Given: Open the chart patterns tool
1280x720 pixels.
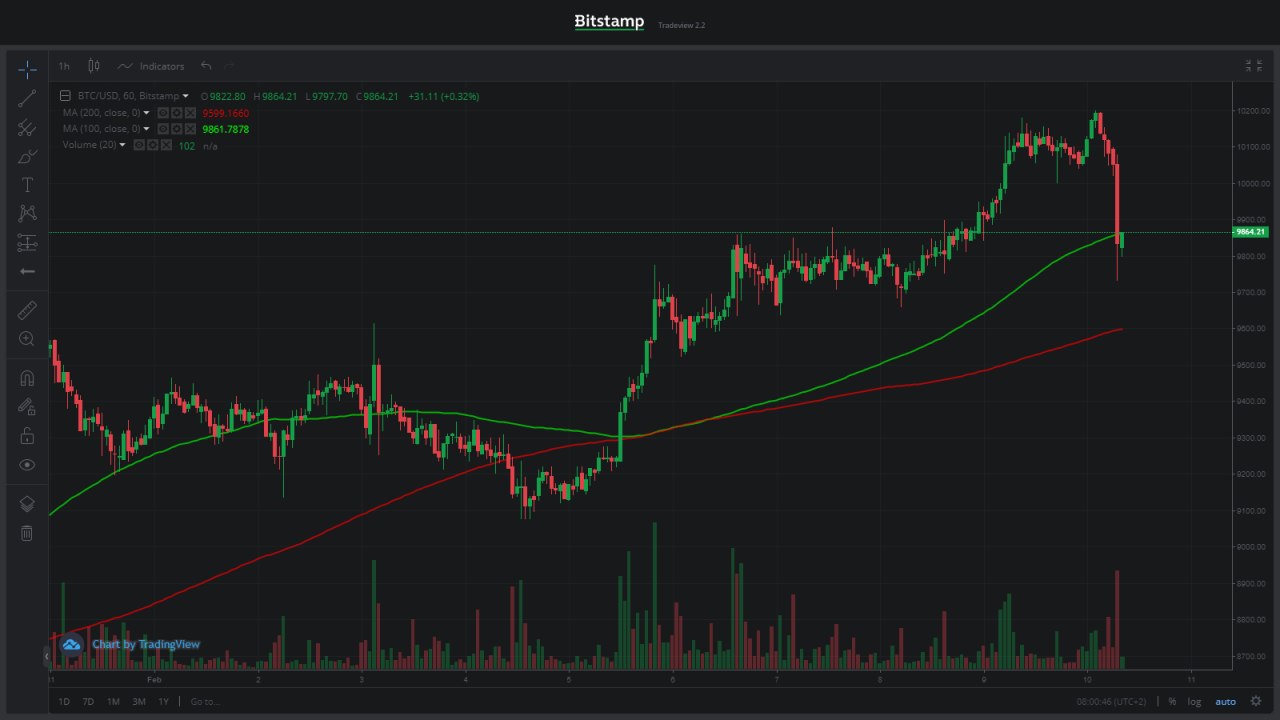Looking at the screenshot, I should pyautogui.click(x=27, y=213).
